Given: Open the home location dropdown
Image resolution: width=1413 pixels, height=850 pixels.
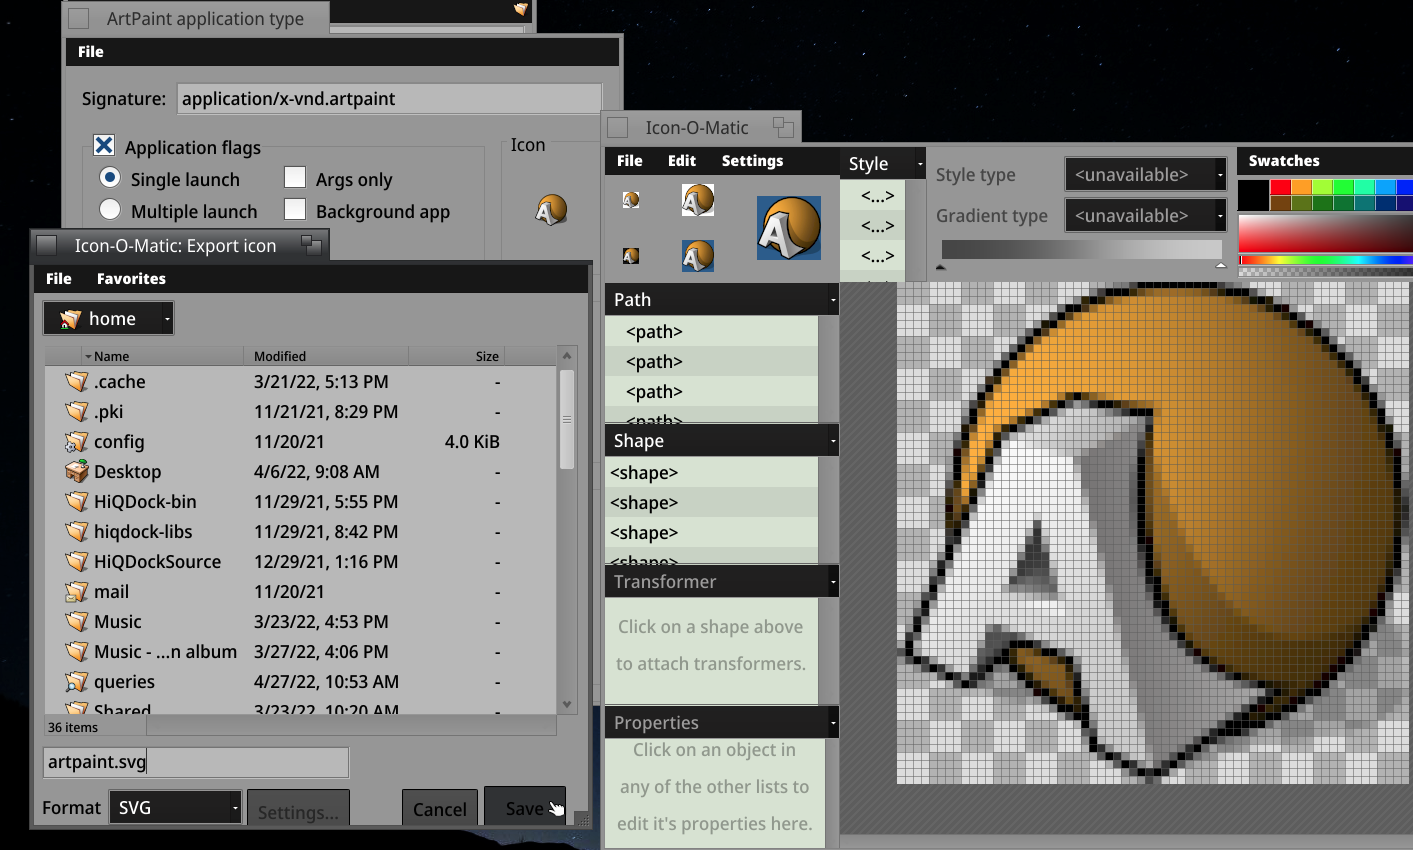Looking at the screenshot, I should point(109,319).
